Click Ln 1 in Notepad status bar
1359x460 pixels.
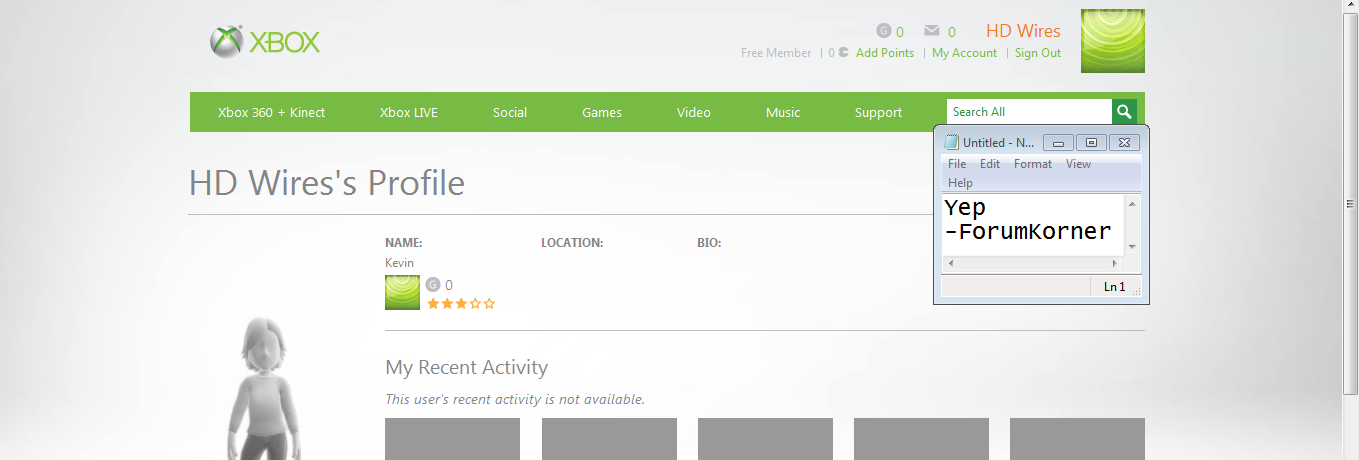1114,287
